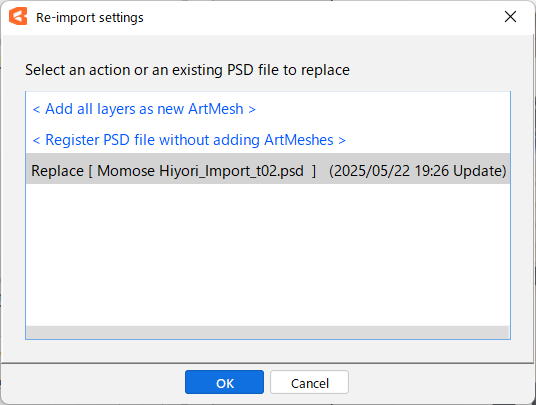Click the left angle bracket before Add all layers
The image size is (536, 405).
36,110
